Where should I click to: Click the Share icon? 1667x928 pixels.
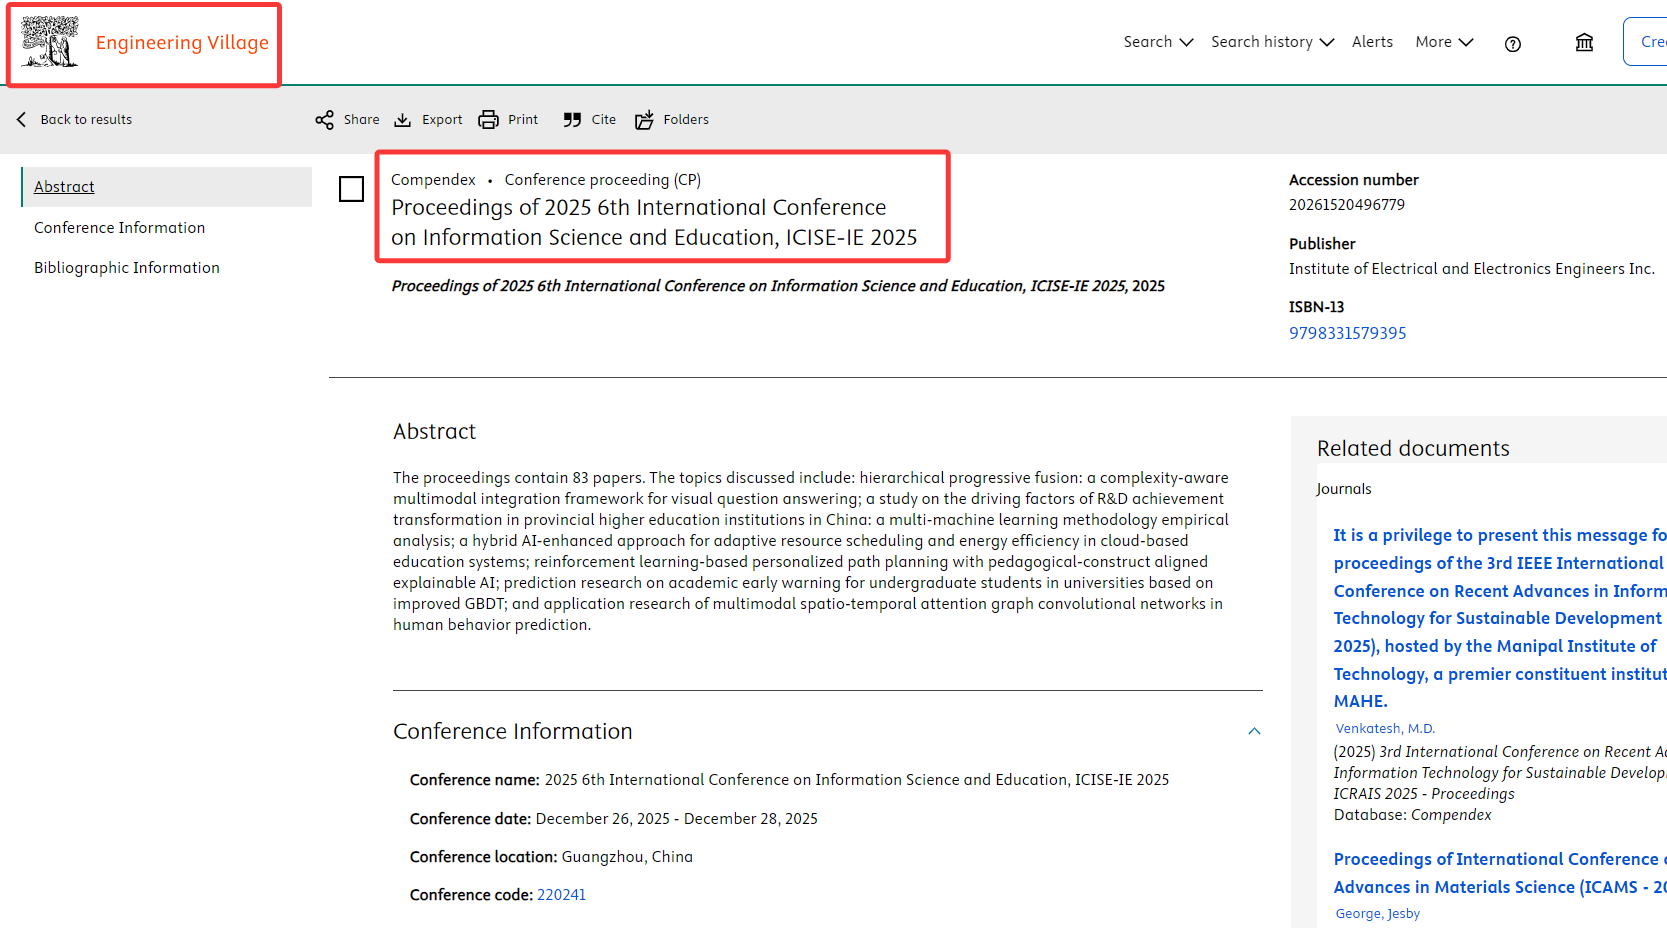pos(324,120)
